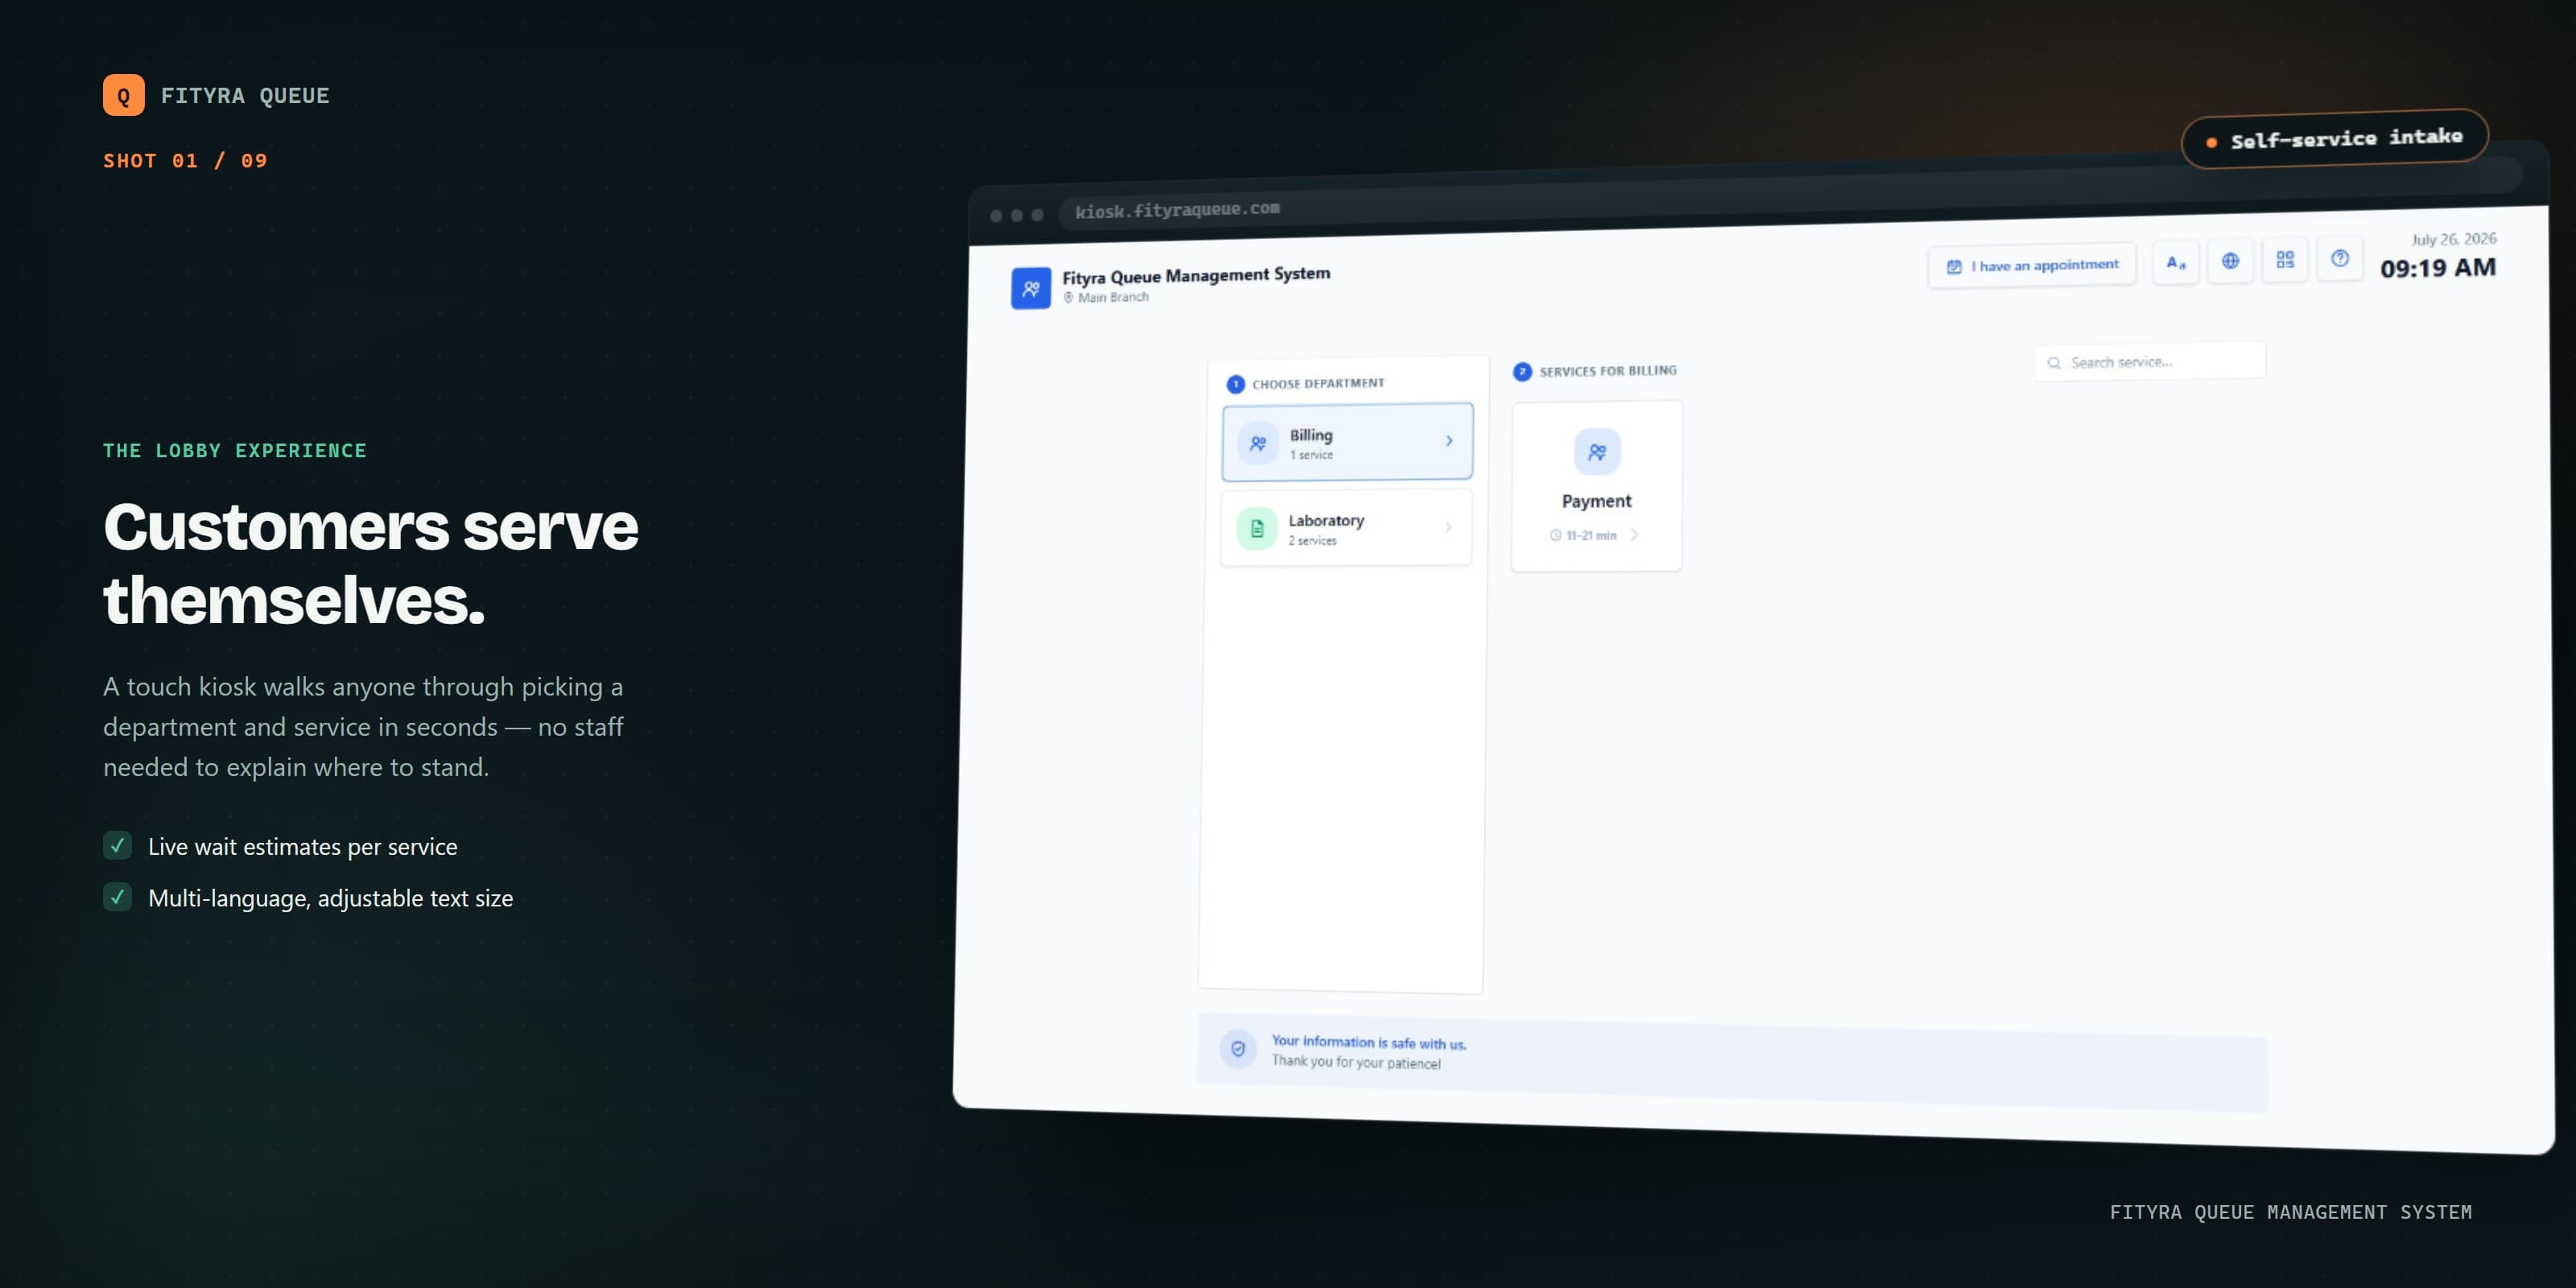This screenshot has width=2576, height=1288.
Task: Click the SHOT 01 / 09 label
Action: tap(185, 161)
